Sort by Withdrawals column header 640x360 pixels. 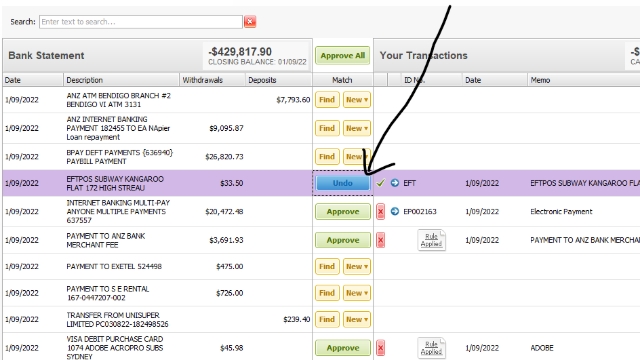click(212, 80)
